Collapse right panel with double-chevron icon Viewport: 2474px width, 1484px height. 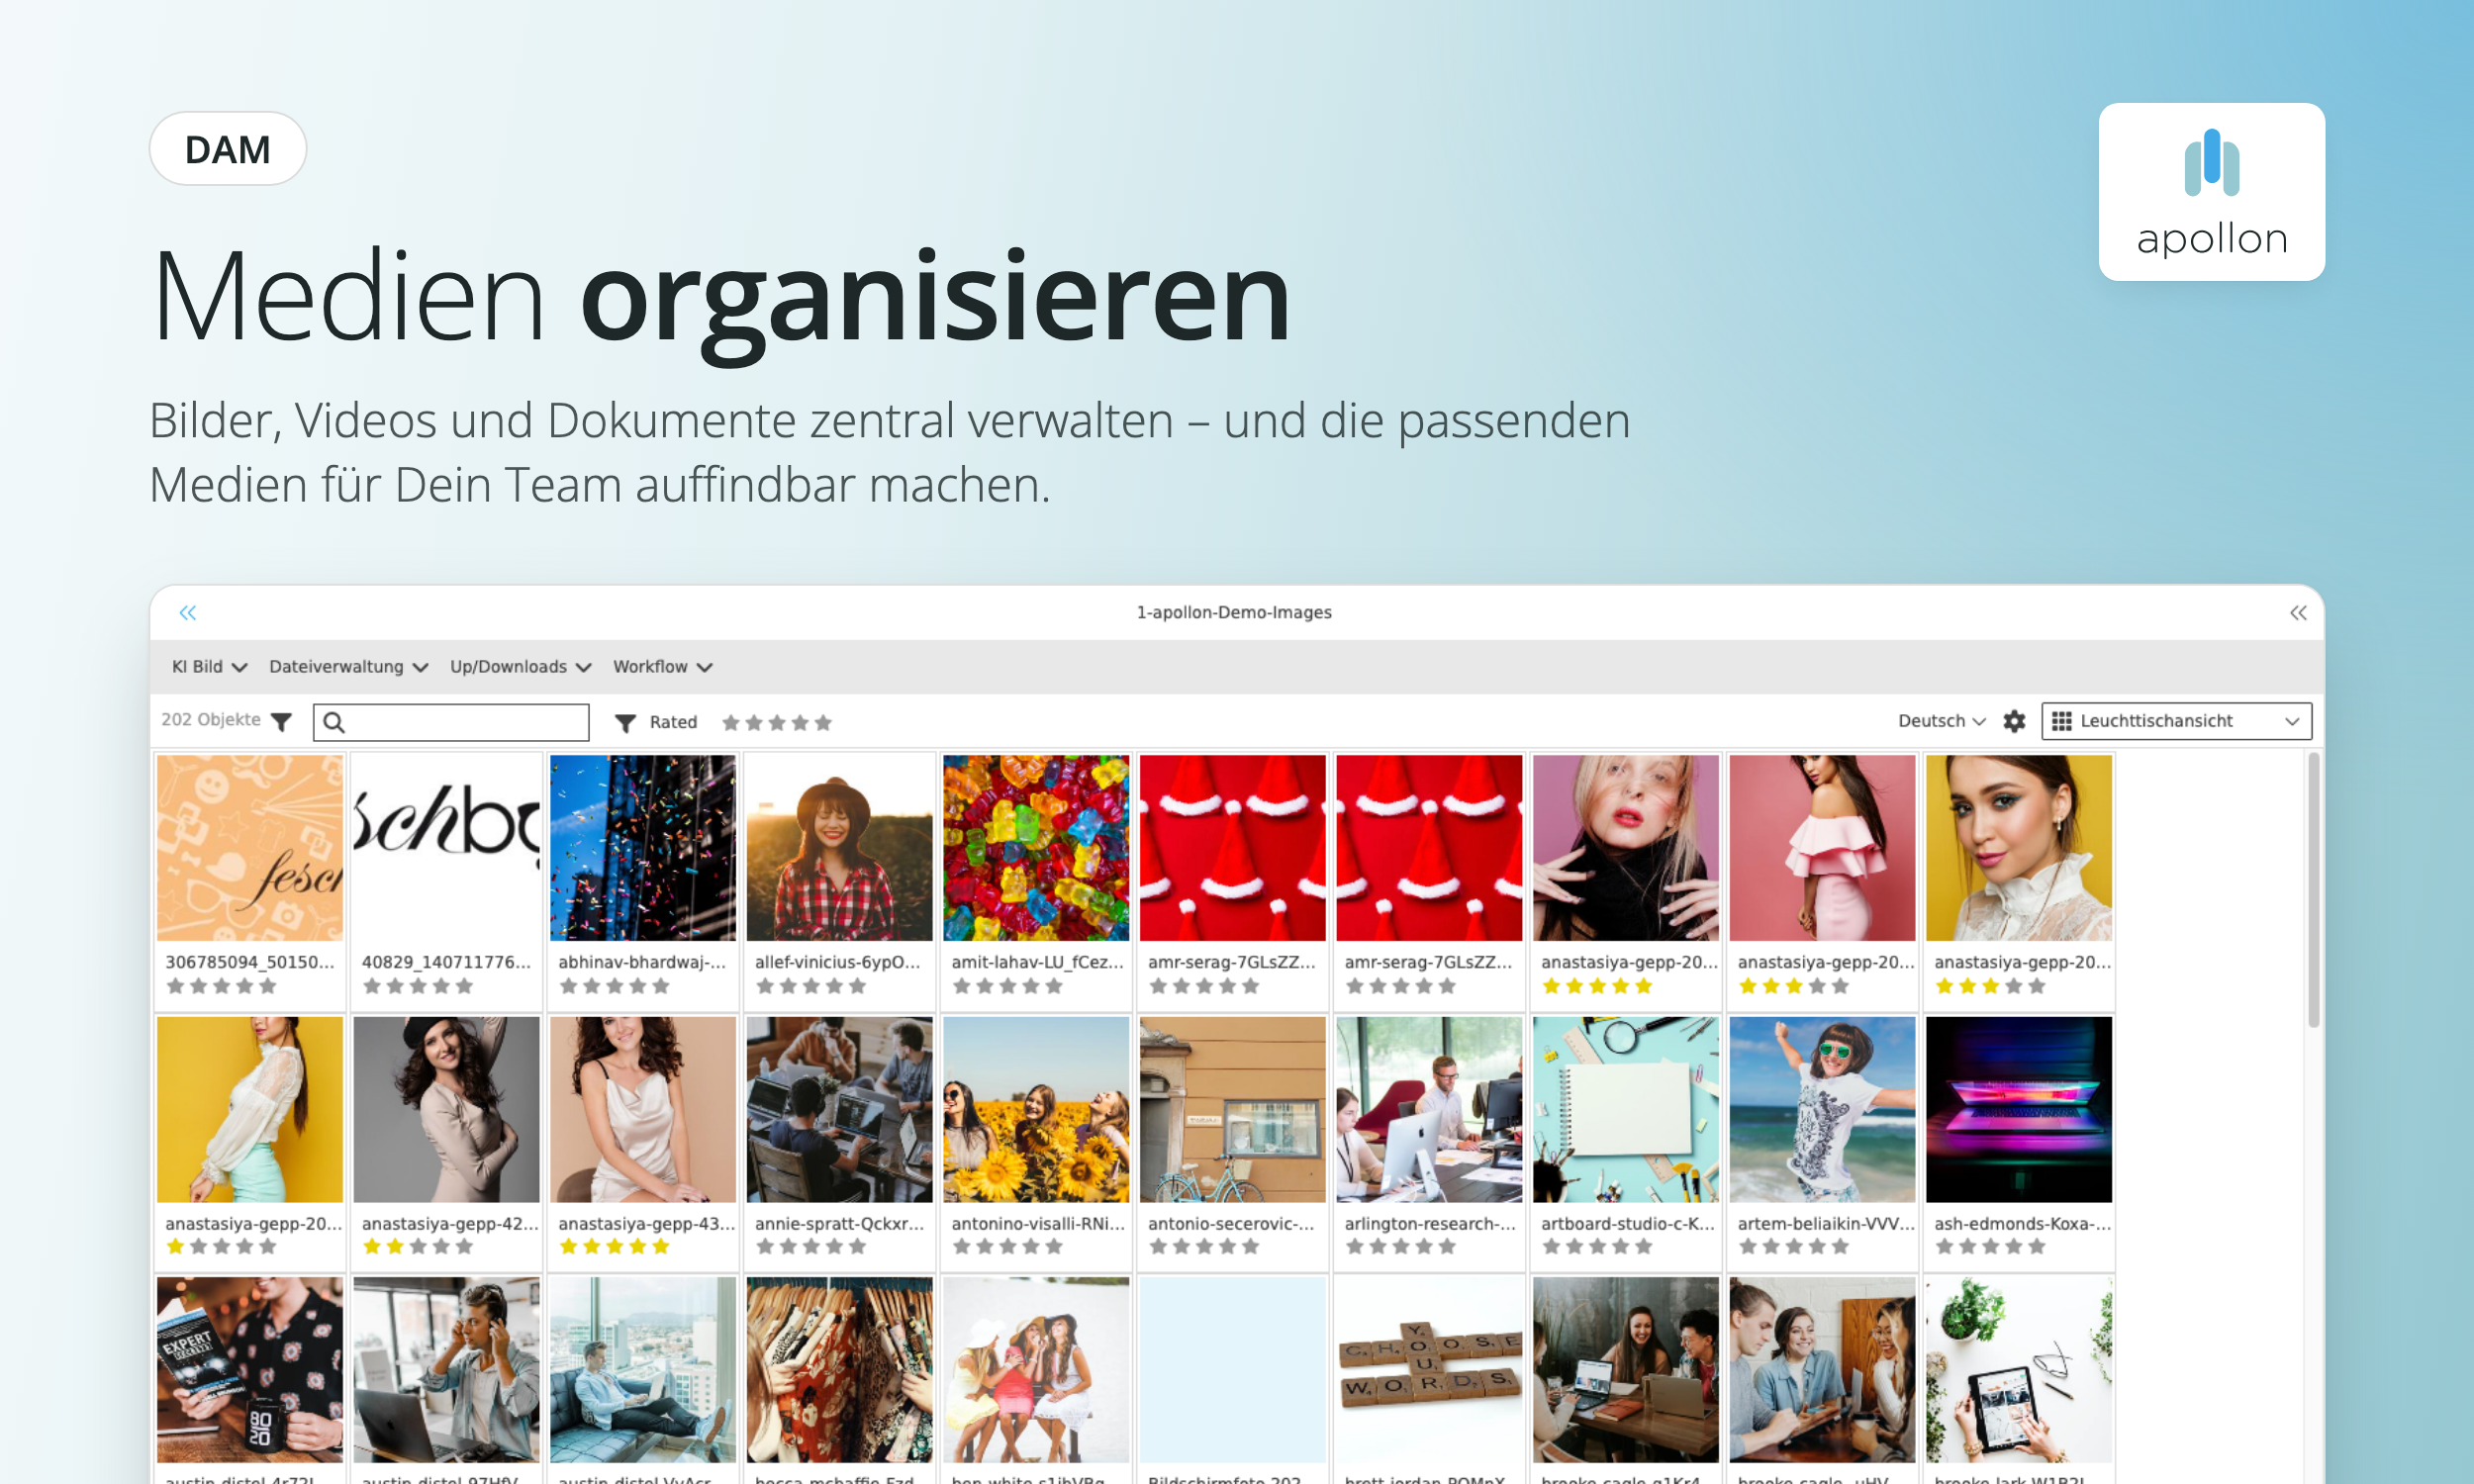2298,612
